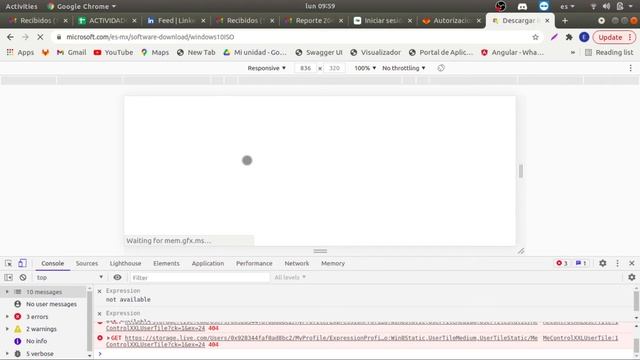
Task: Click the red errors count badge
Action: click(x=562, y=263)
